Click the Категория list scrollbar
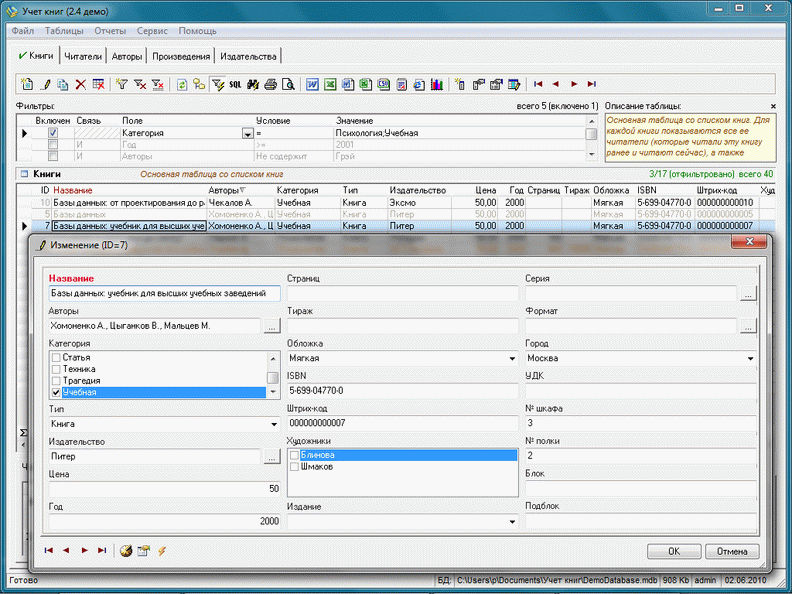 click(x=272, y=375)
